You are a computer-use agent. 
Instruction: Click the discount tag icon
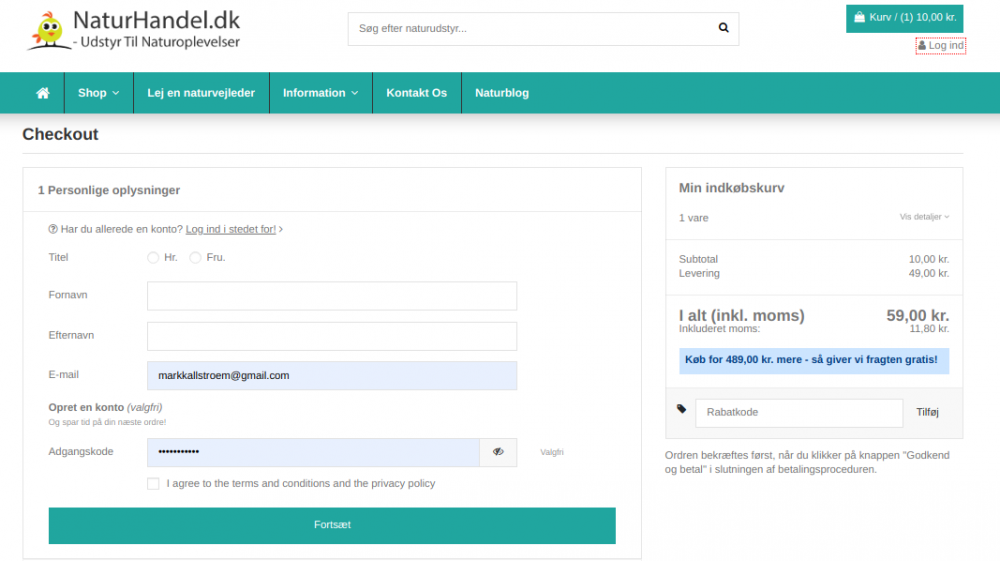(x=681, y=409)
